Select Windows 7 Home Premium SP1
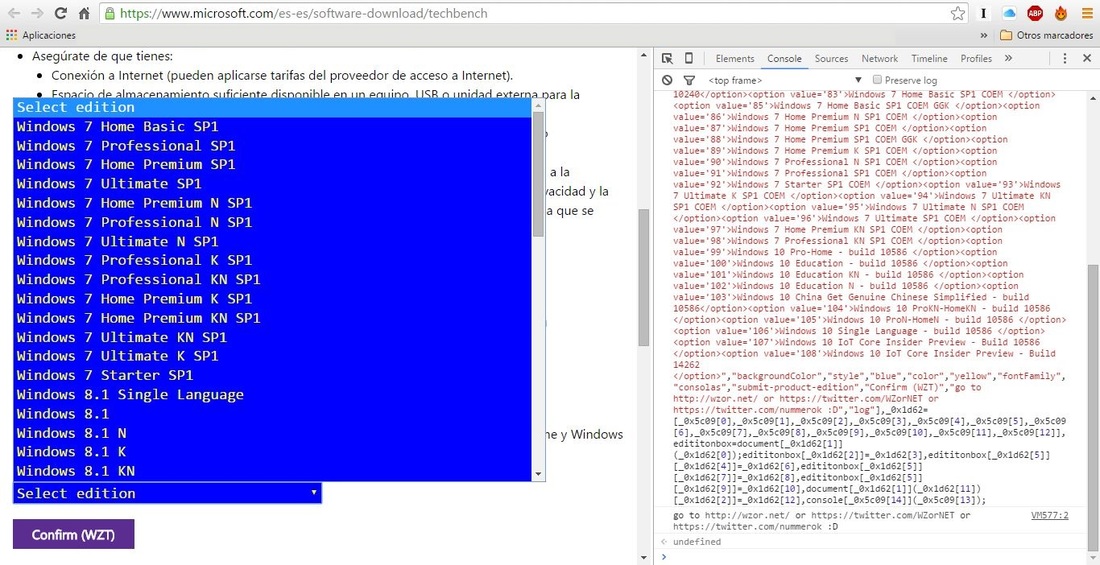Image resolution: width=1100 pixels, height=565 pixels. pos(273,165)
